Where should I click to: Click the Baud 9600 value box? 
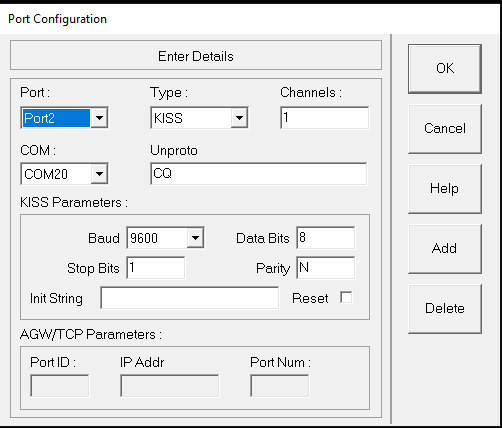[x=157, y=238]
